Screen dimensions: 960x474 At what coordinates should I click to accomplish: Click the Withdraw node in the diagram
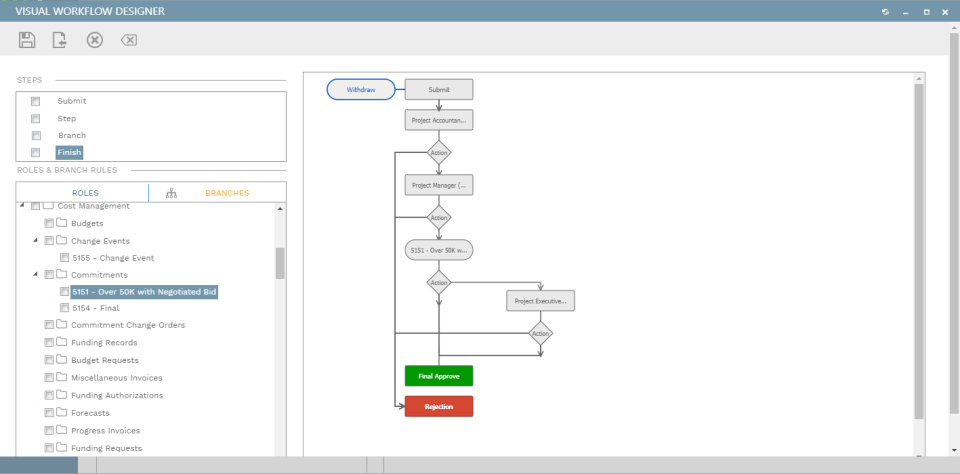click(361, 89)
